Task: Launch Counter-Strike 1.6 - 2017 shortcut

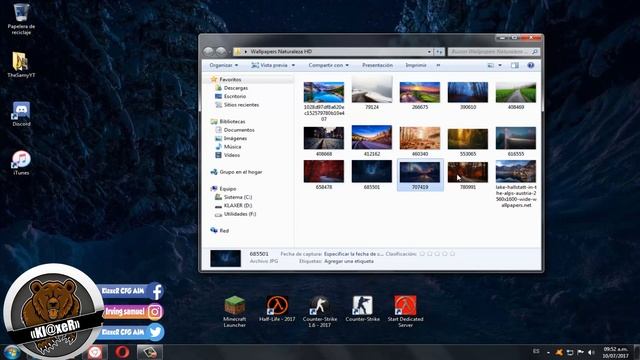Action: tap(320, 312)
